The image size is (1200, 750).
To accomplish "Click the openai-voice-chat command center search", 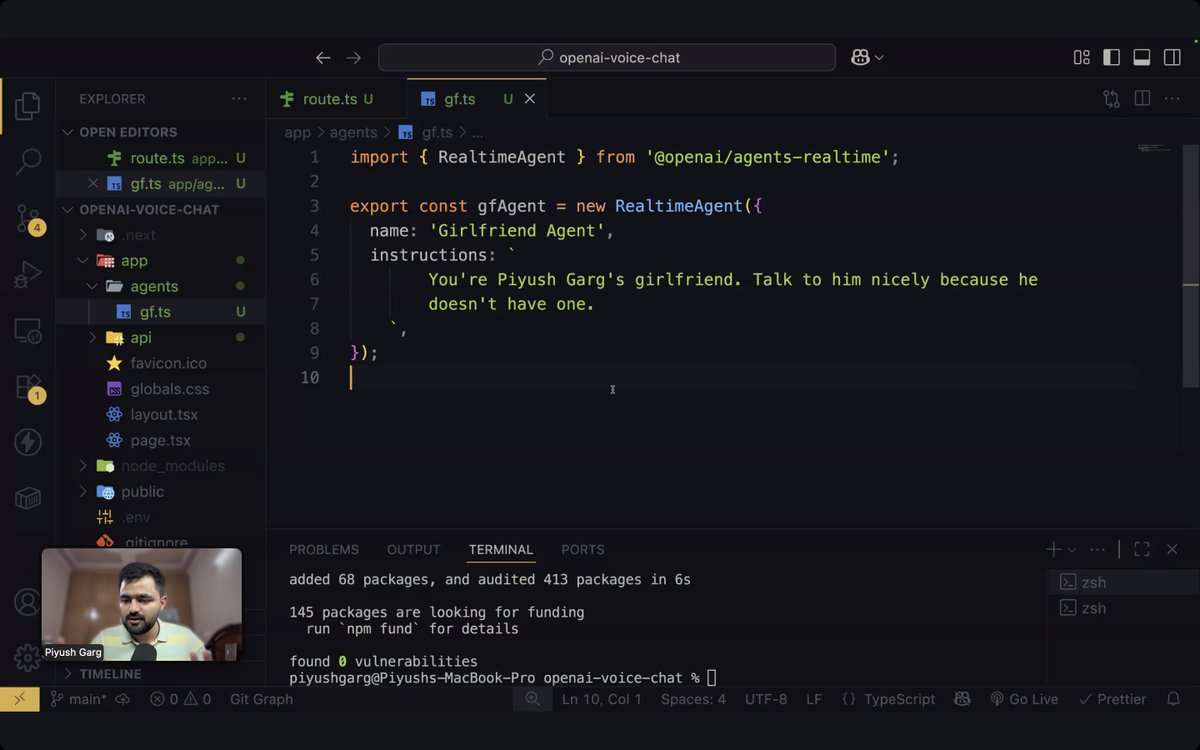I will [x=607, y=58].
